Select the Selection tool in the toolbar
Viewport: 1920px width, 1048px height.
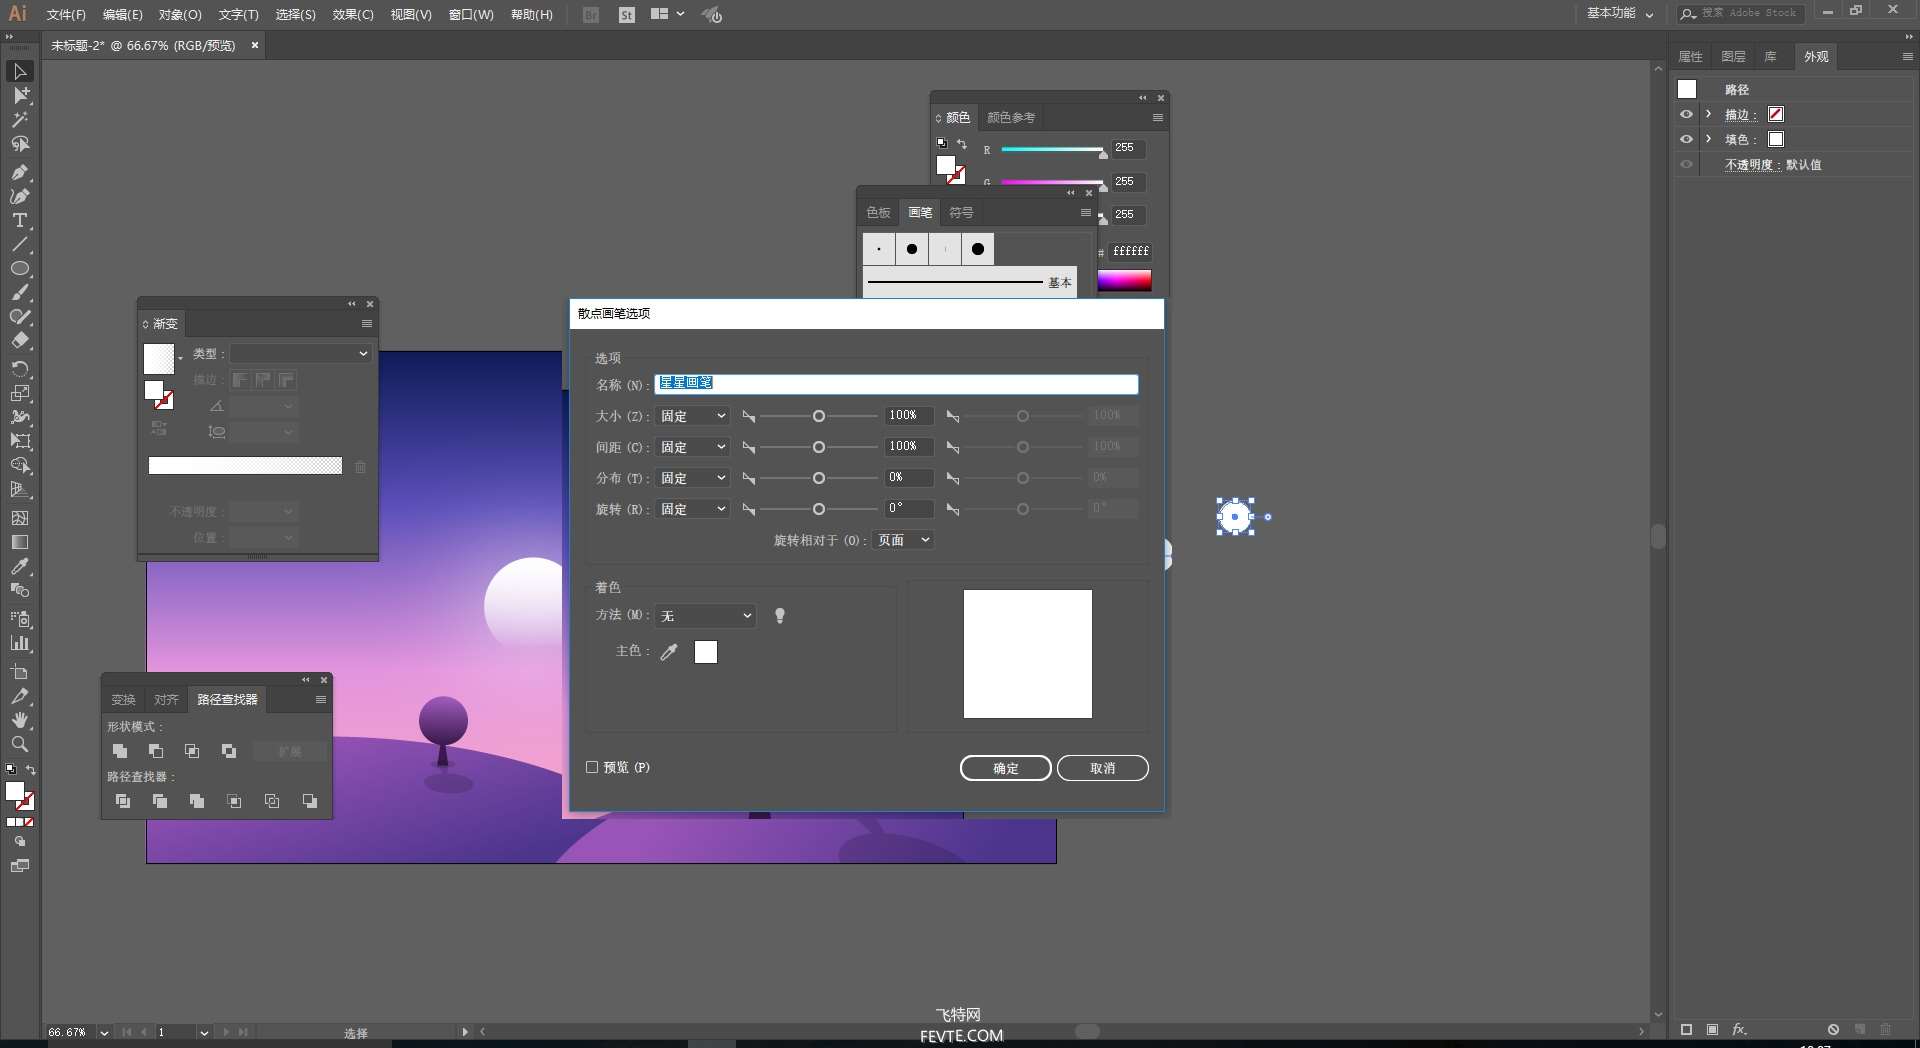coord(20,71)
